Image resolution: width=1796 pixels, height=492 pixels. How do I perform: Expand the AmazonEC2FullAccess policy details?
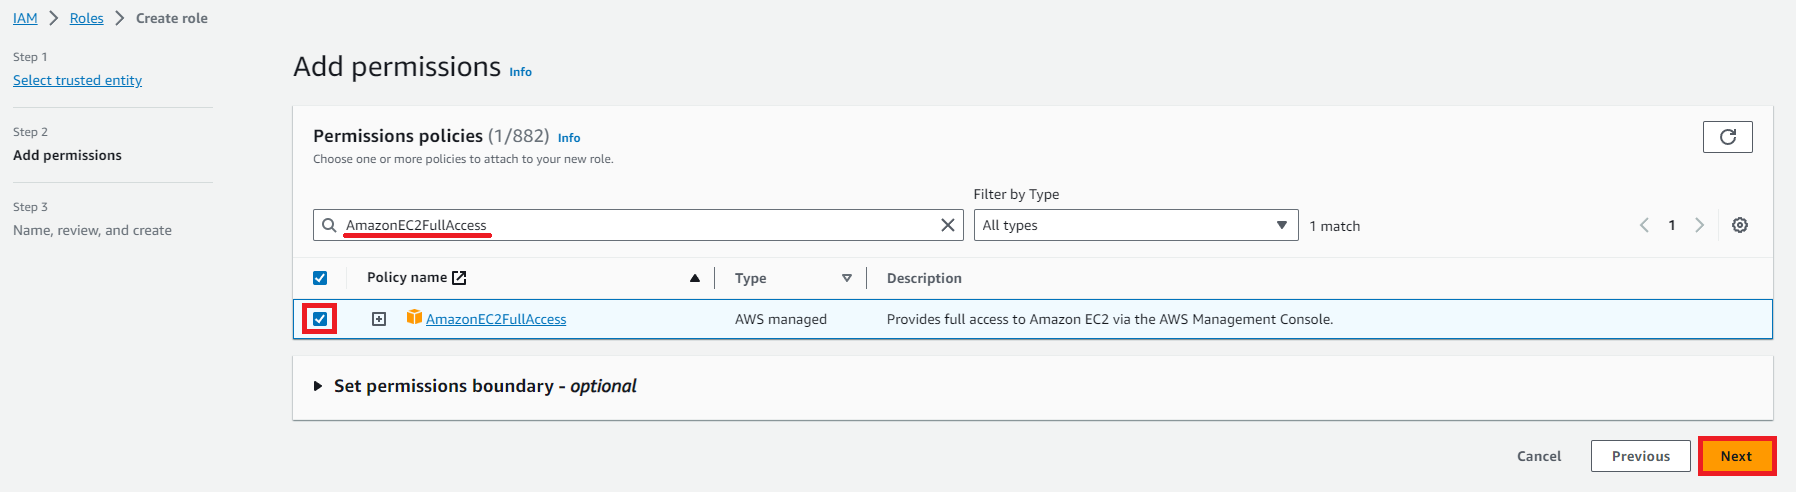click(x=379, y=319)
